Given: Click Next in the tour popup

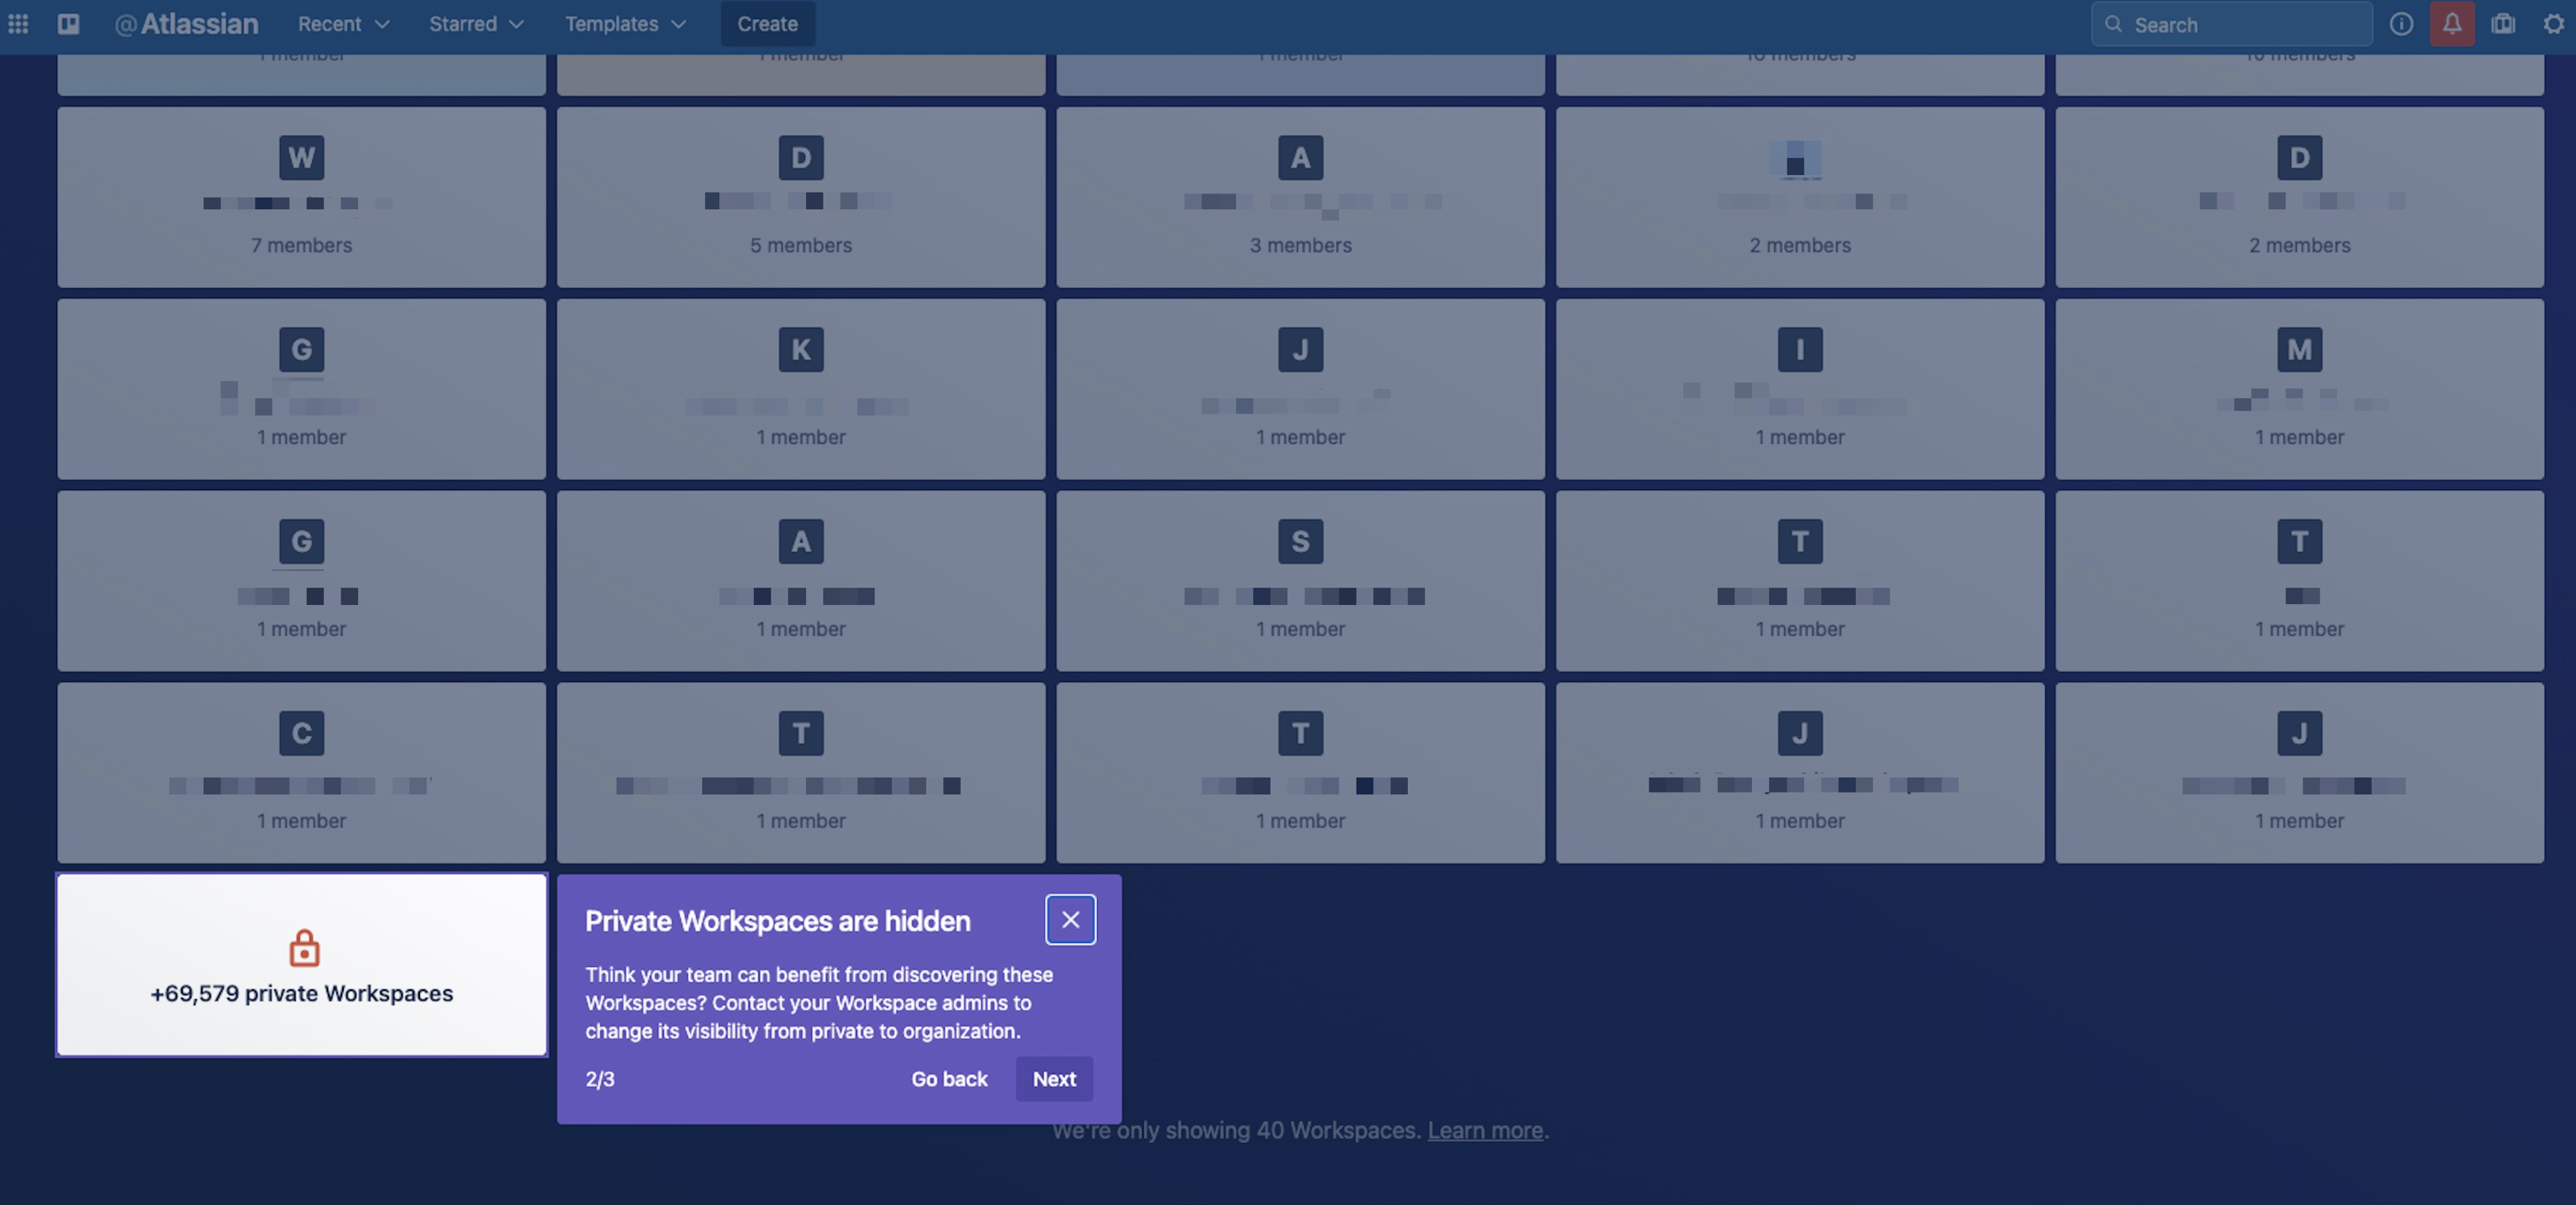Looking at the screenshot, I should (1054, 1078).
